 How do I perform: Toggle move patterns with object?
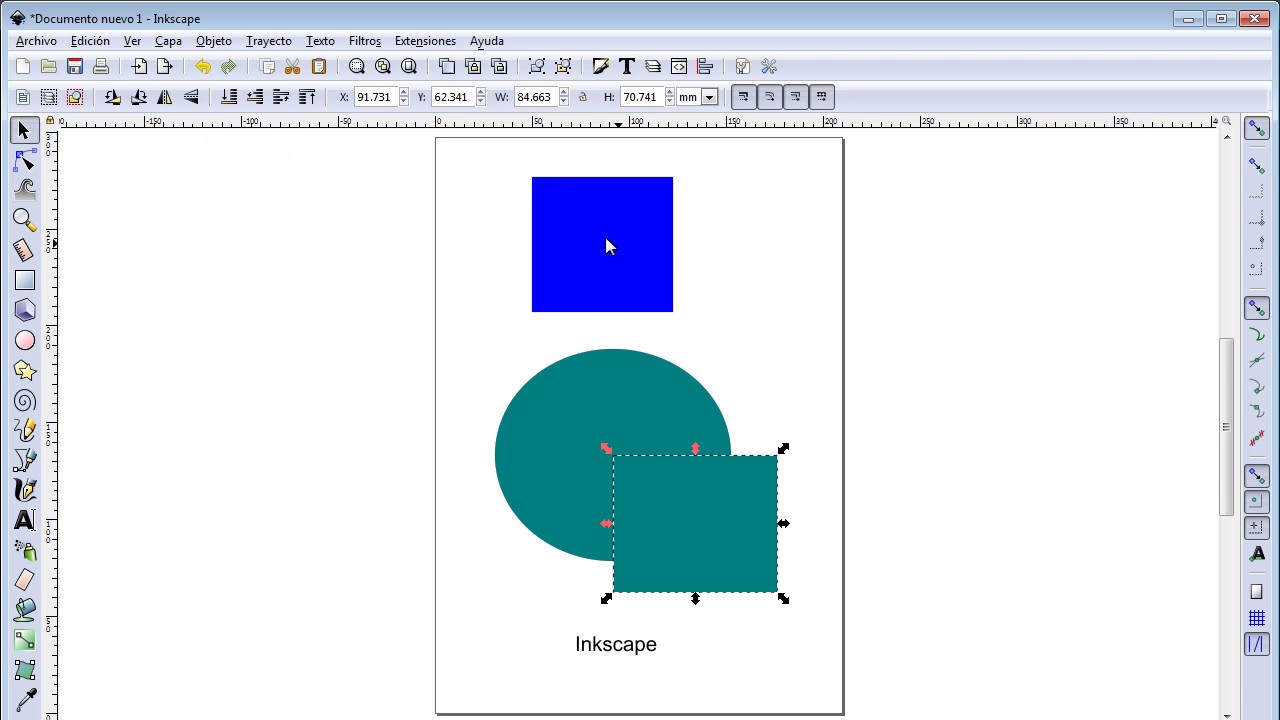pos(822,97)
